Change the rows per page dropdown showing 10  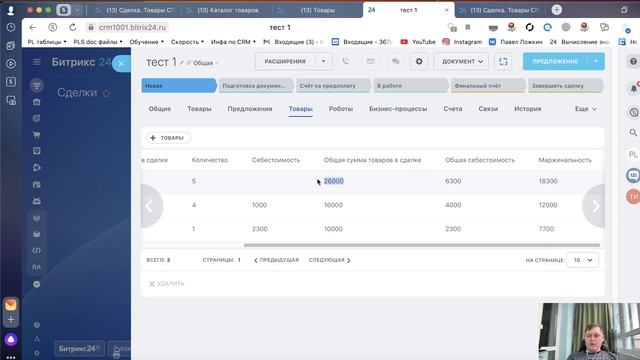582,260
